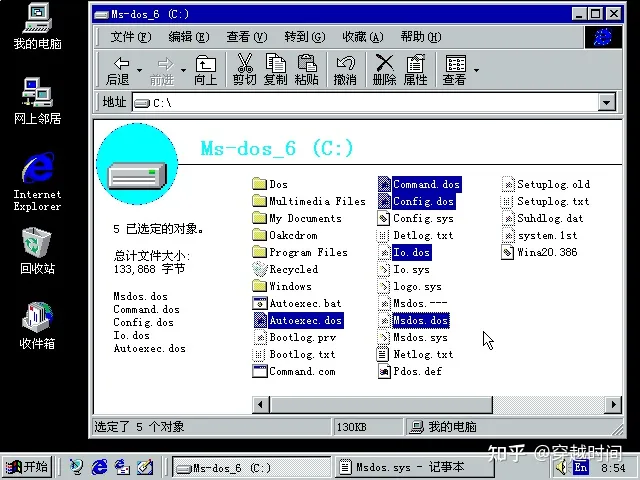Image resolution: width=640 pixels, height=480 pixels.
Task: Click the En language indicator
Action: (581, 467)
